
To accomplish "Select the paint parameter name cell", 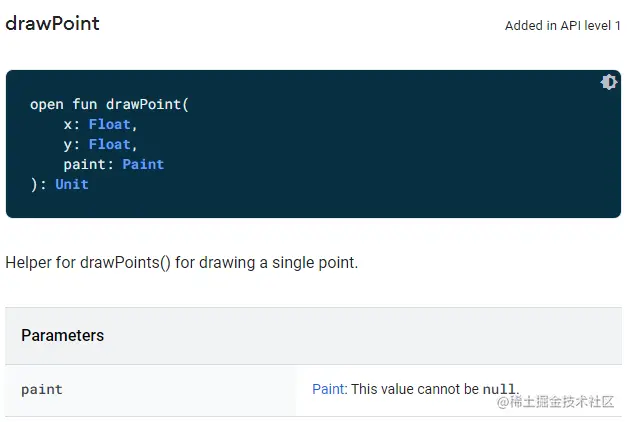I will (42, 389).
